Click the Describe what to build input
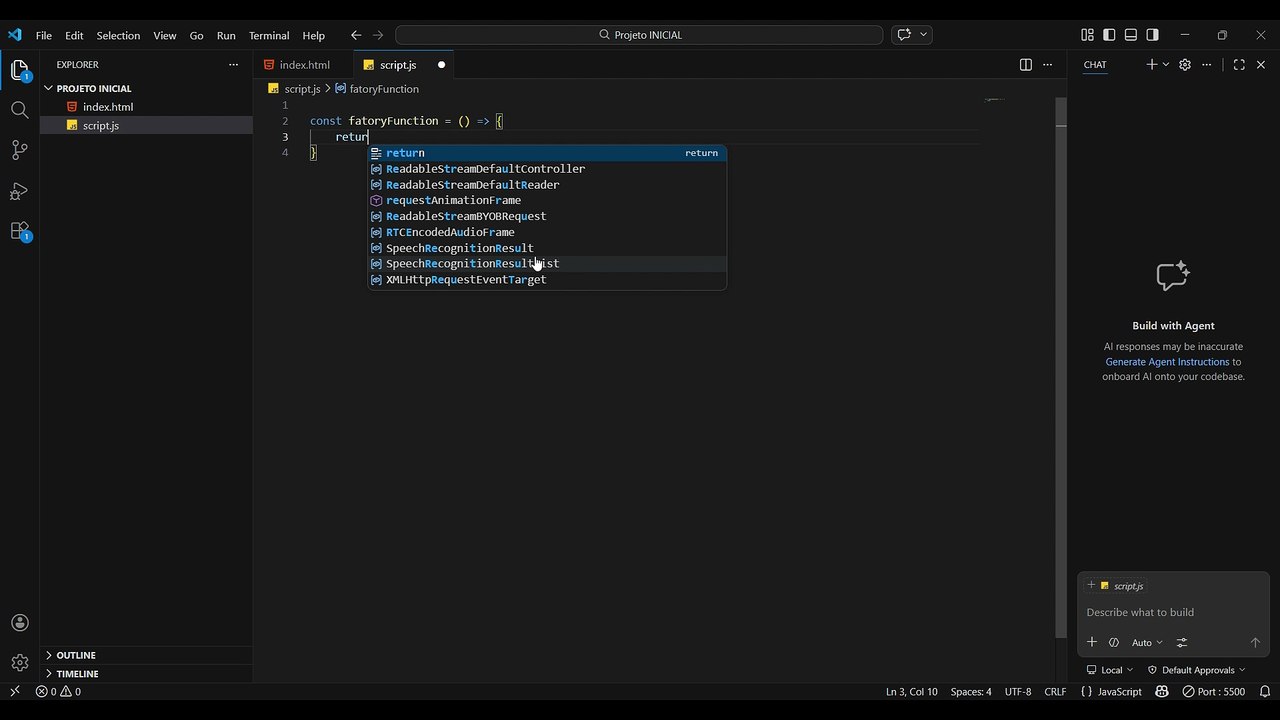The height and width of the screenshot is (720, 1280). [x=1173, y=612]
